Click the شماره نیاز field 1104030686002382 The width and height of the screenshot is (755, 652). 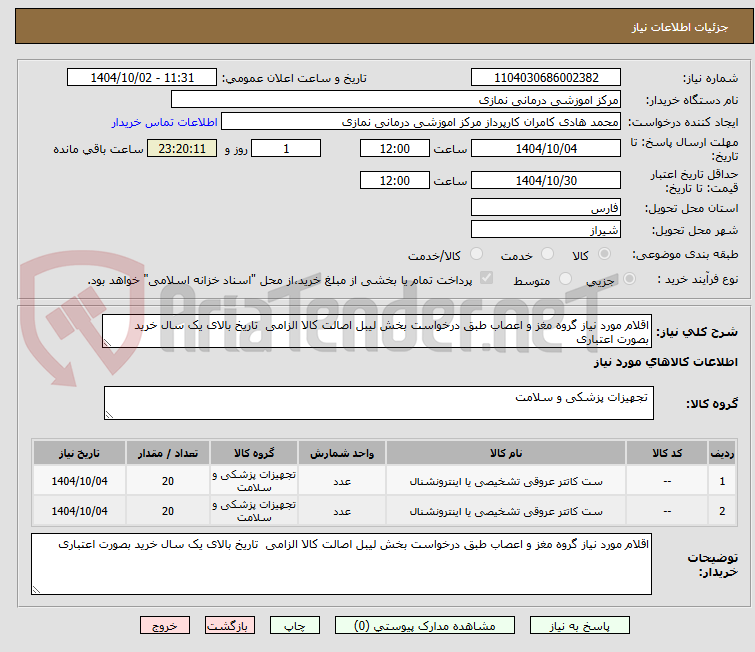(x=546, y=78)
